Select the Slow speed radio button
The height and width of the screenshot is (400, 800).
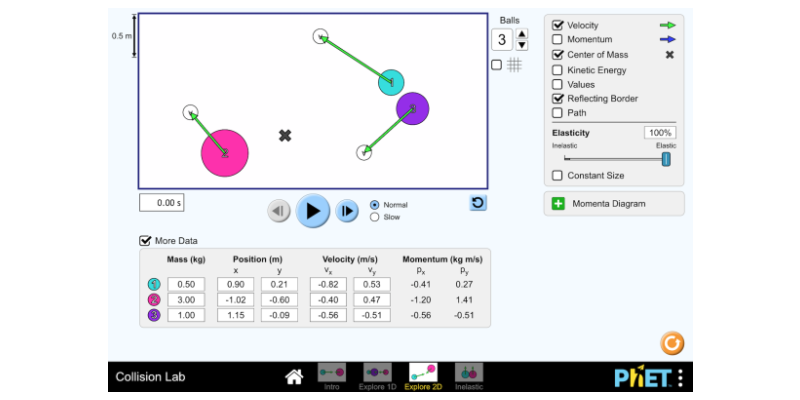click(x=375, y=216)
